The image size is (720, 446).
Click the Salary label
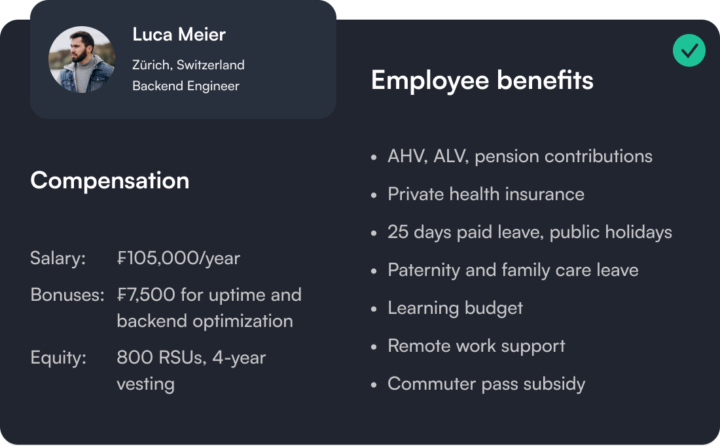[x=58, y=258]
